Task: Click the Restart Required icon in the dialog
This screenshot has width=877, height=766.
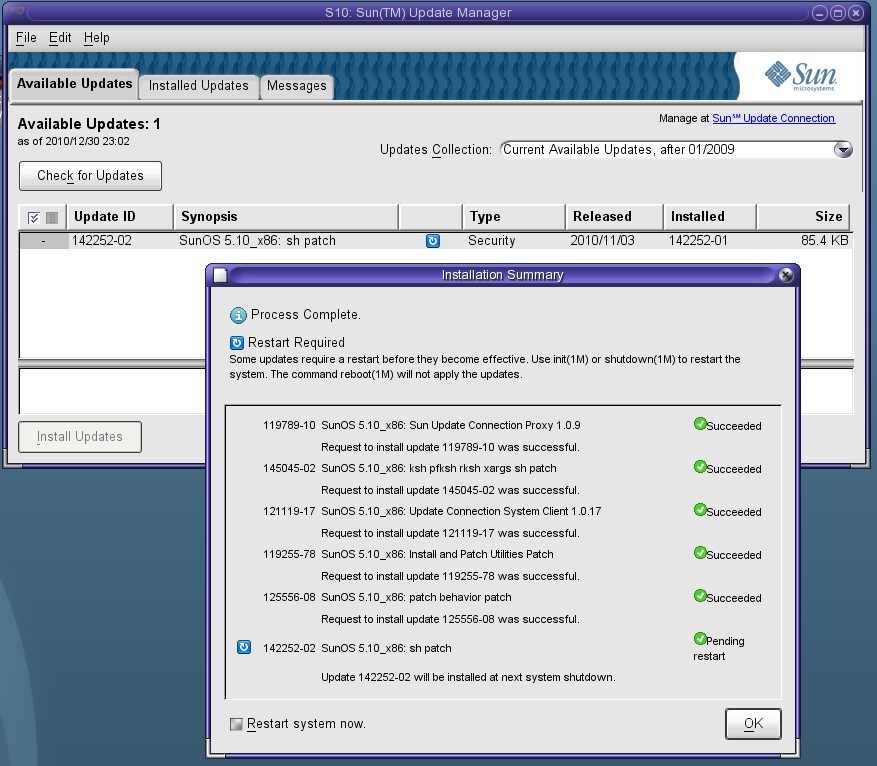Action: [x=237, y=343]
